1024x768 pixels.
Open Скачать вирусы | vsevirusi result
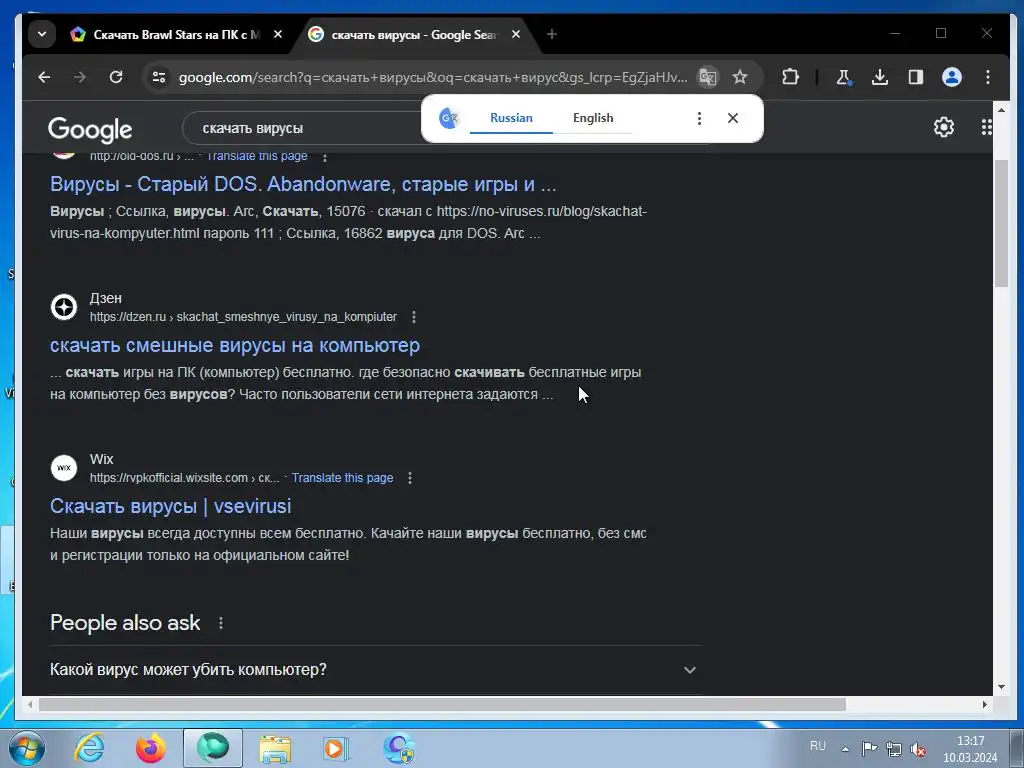tap(170, 506)
